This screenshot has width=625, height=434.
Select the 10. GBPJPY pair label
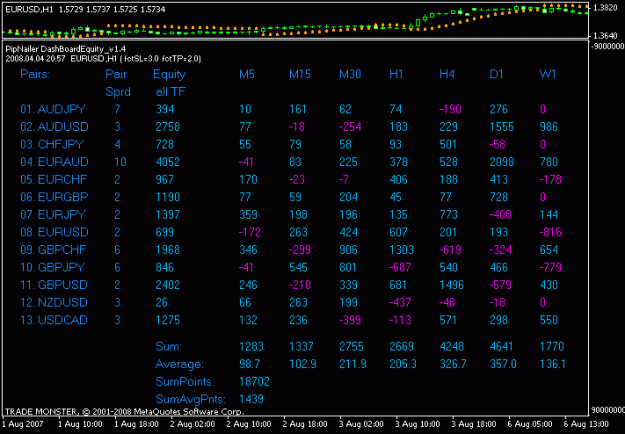(x=53, y=267)
